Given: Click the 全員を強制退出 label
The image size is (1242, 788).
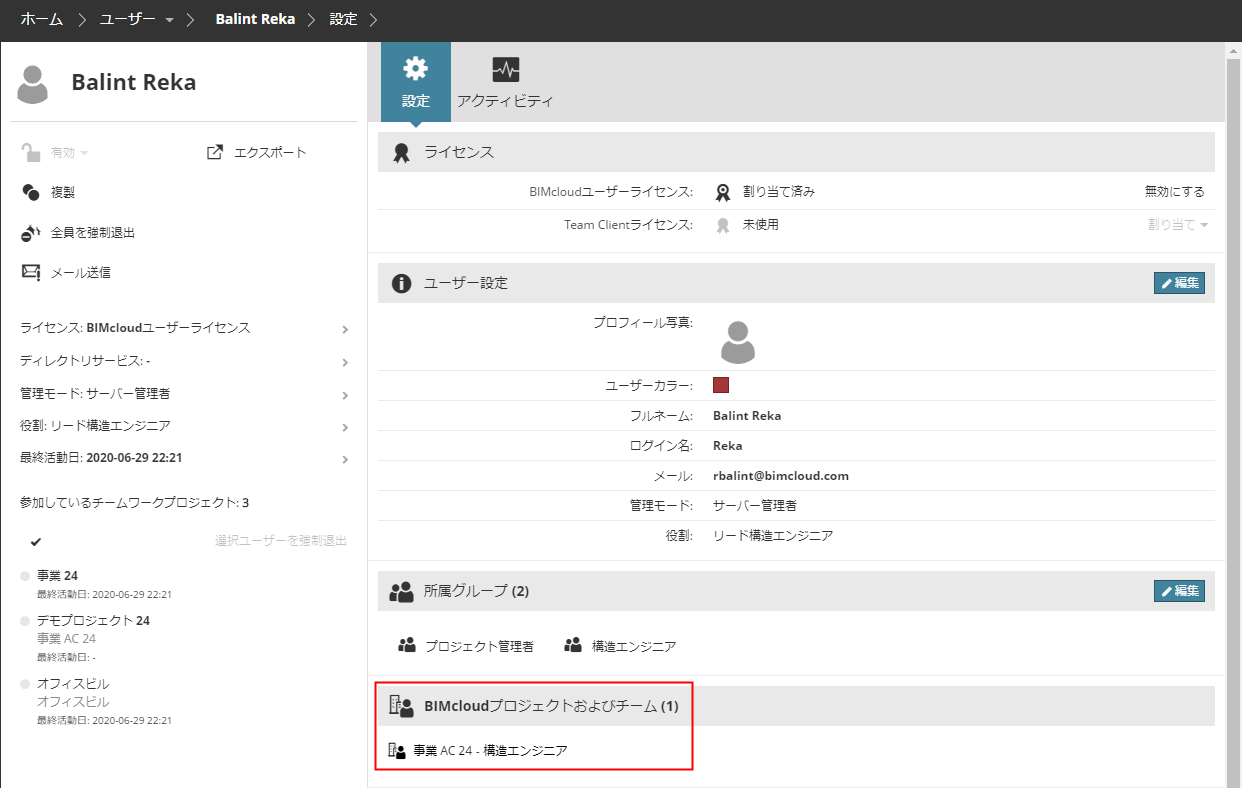Looking at the screenshot, I should (x=93, y=233).
